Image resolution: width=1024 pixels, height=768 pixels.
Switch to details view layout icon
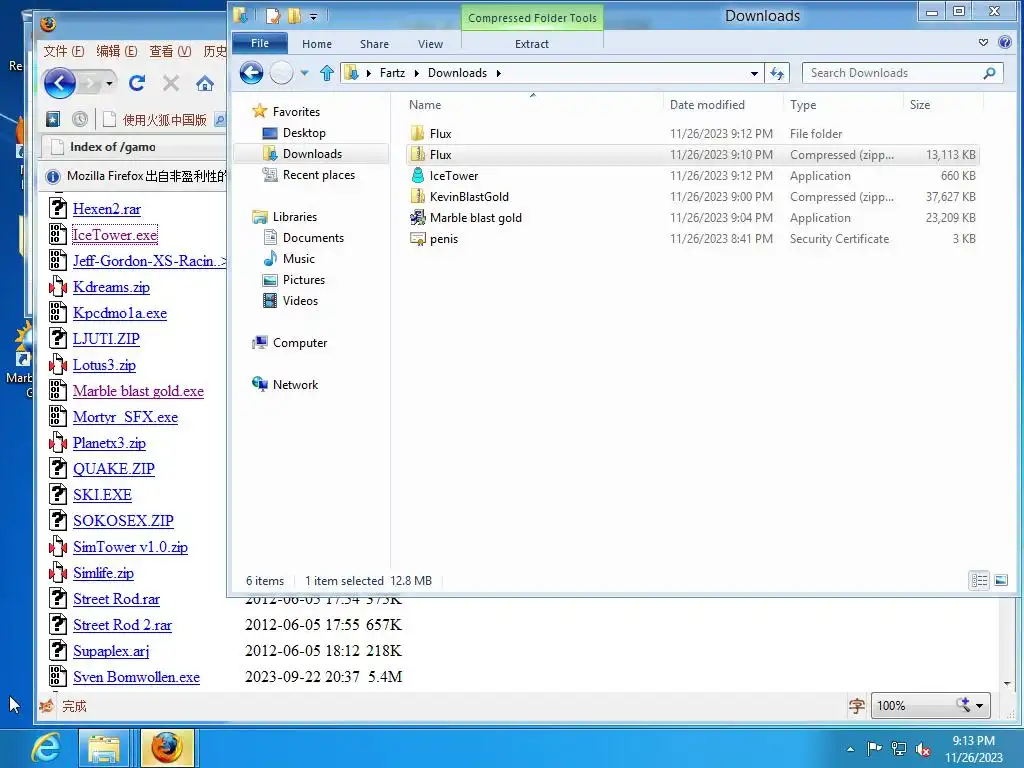tap(980, 580)
